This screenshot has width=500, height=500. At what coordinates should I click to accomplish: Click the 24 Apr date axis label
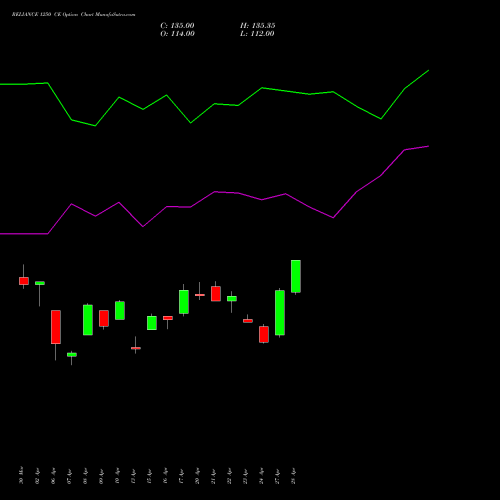point(261,476)
